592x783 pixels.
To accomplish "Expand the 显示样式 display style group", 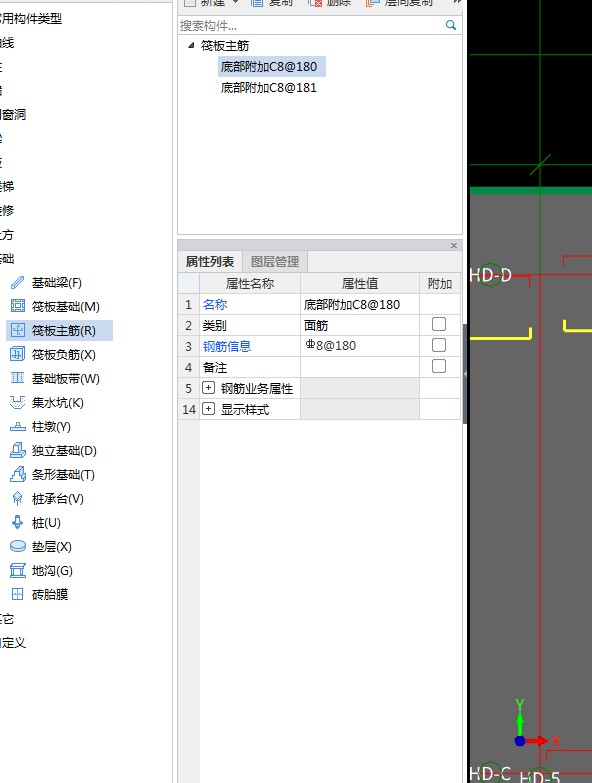I will (208, 409).
